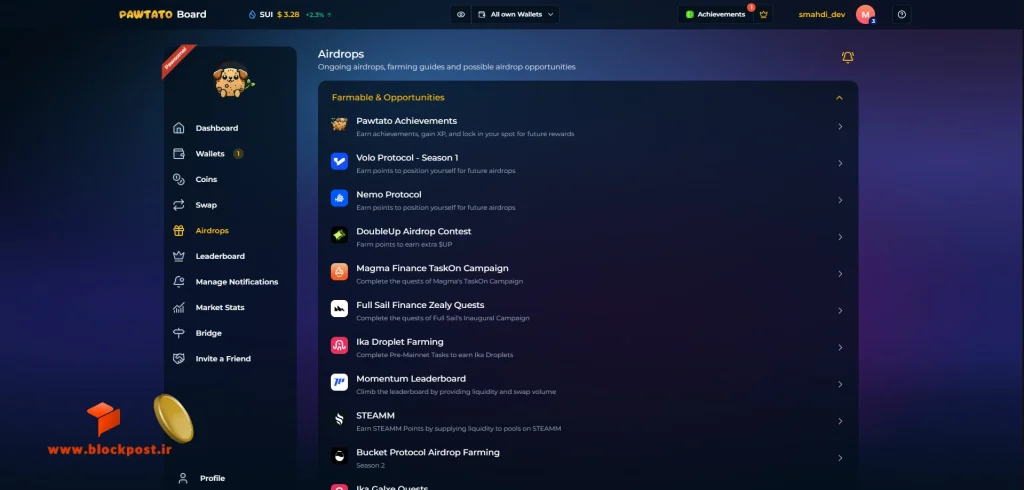Expand Full Sail Finance Zealy Quests chevron
1024x490 pixels.
pyautogui.click(x=840, y=310)
